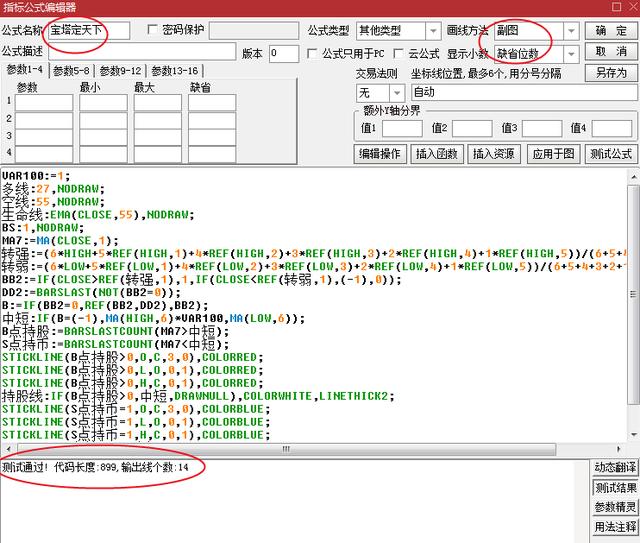Enable the 公式只用于PC checkbox
This screenshot has width=640, height=543.
coord(313,53)
